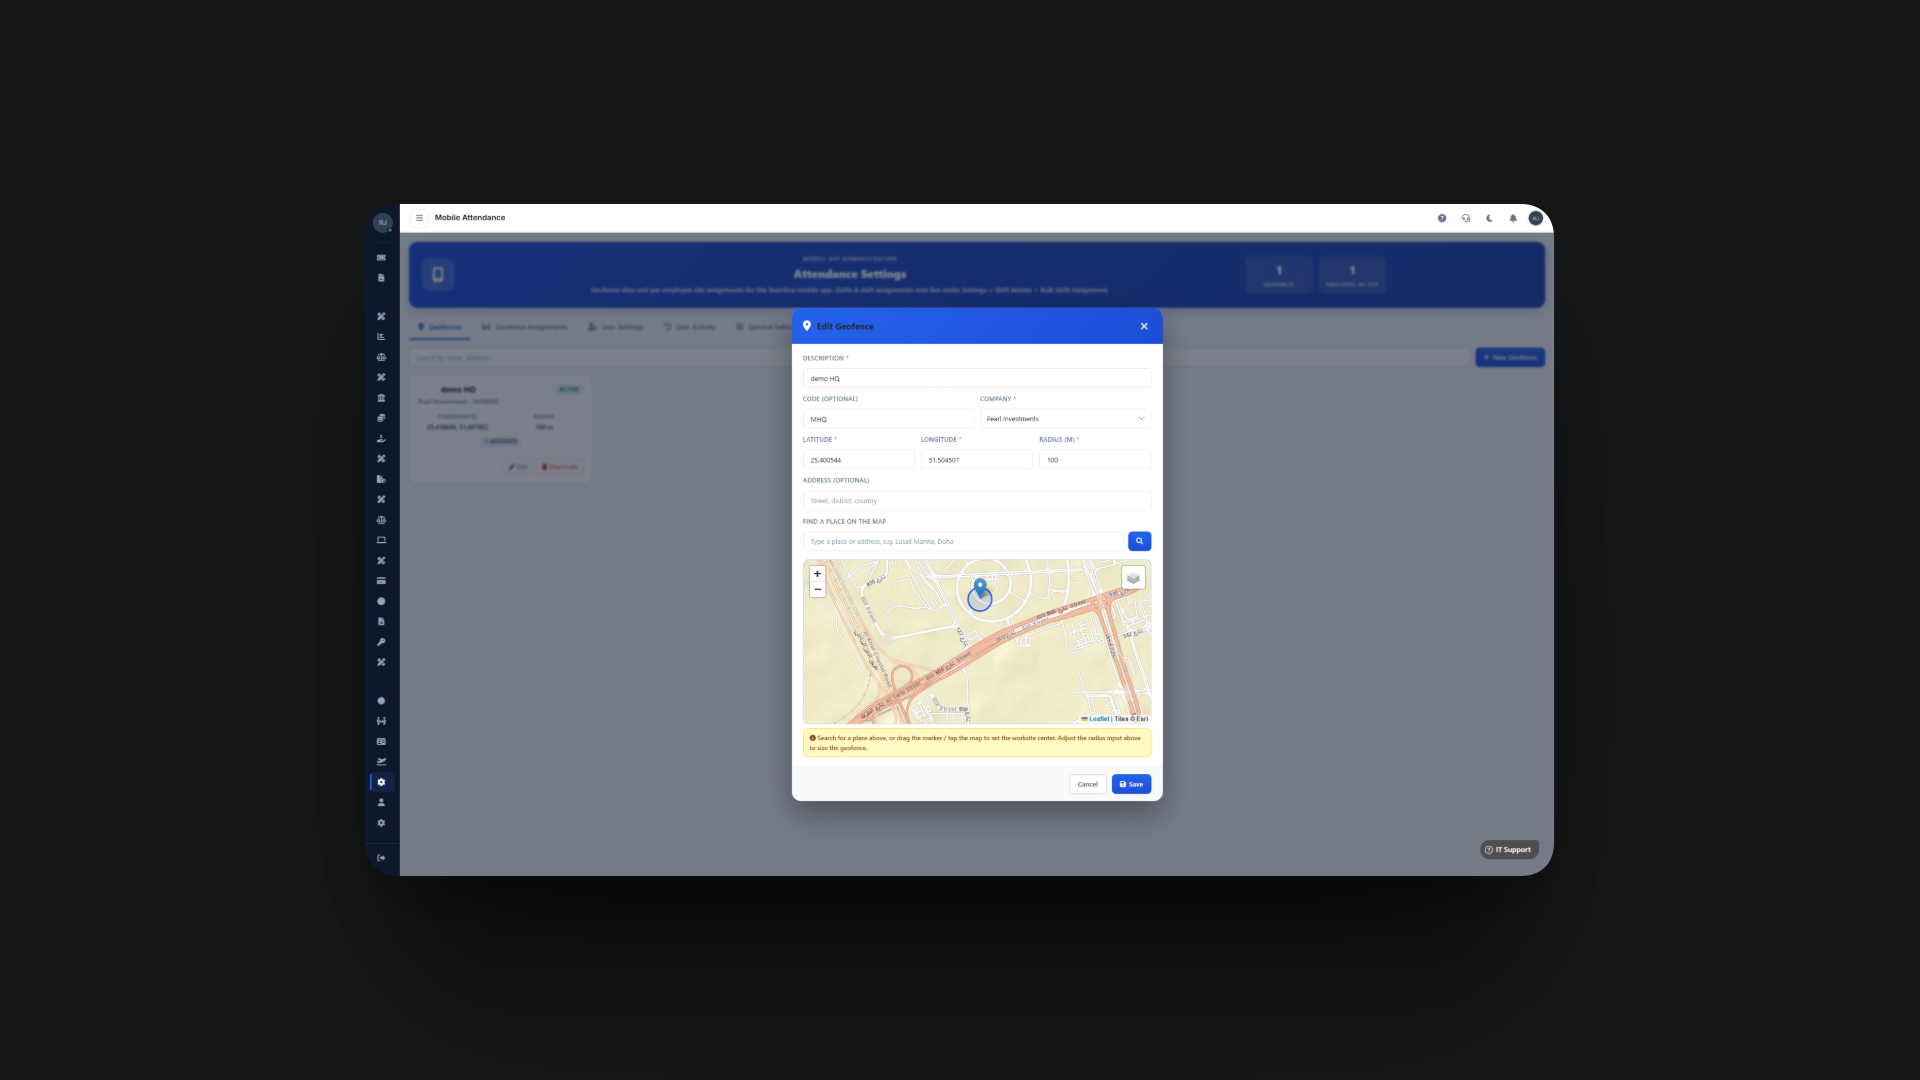Open the notifications bell

click(x=1513, y=218)
